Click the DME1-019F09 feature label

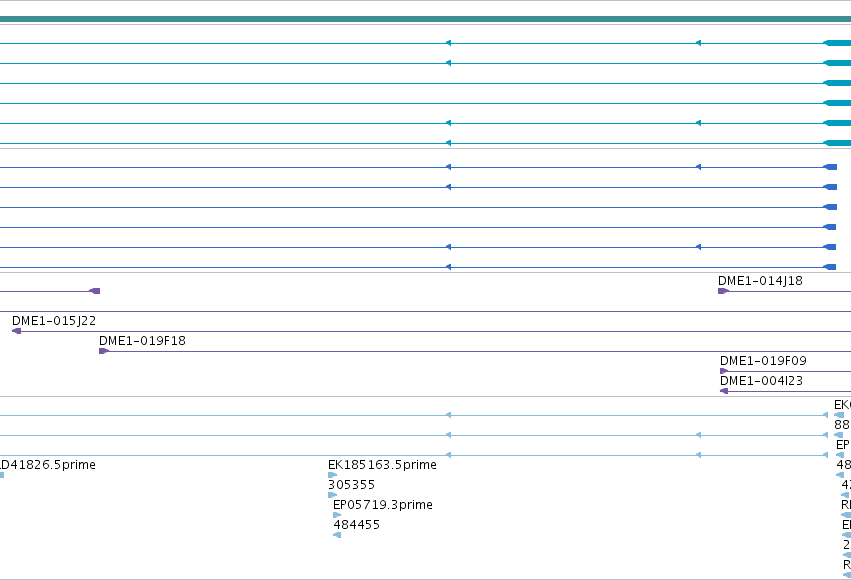(x=763, y=361)
